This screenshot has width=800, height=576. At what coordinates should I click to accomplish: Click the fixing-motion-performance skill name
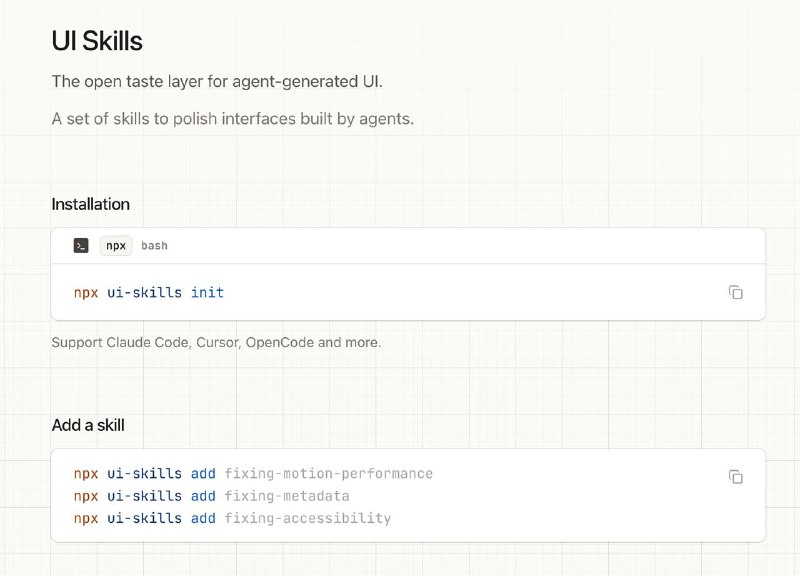click(x=328, y=473)
